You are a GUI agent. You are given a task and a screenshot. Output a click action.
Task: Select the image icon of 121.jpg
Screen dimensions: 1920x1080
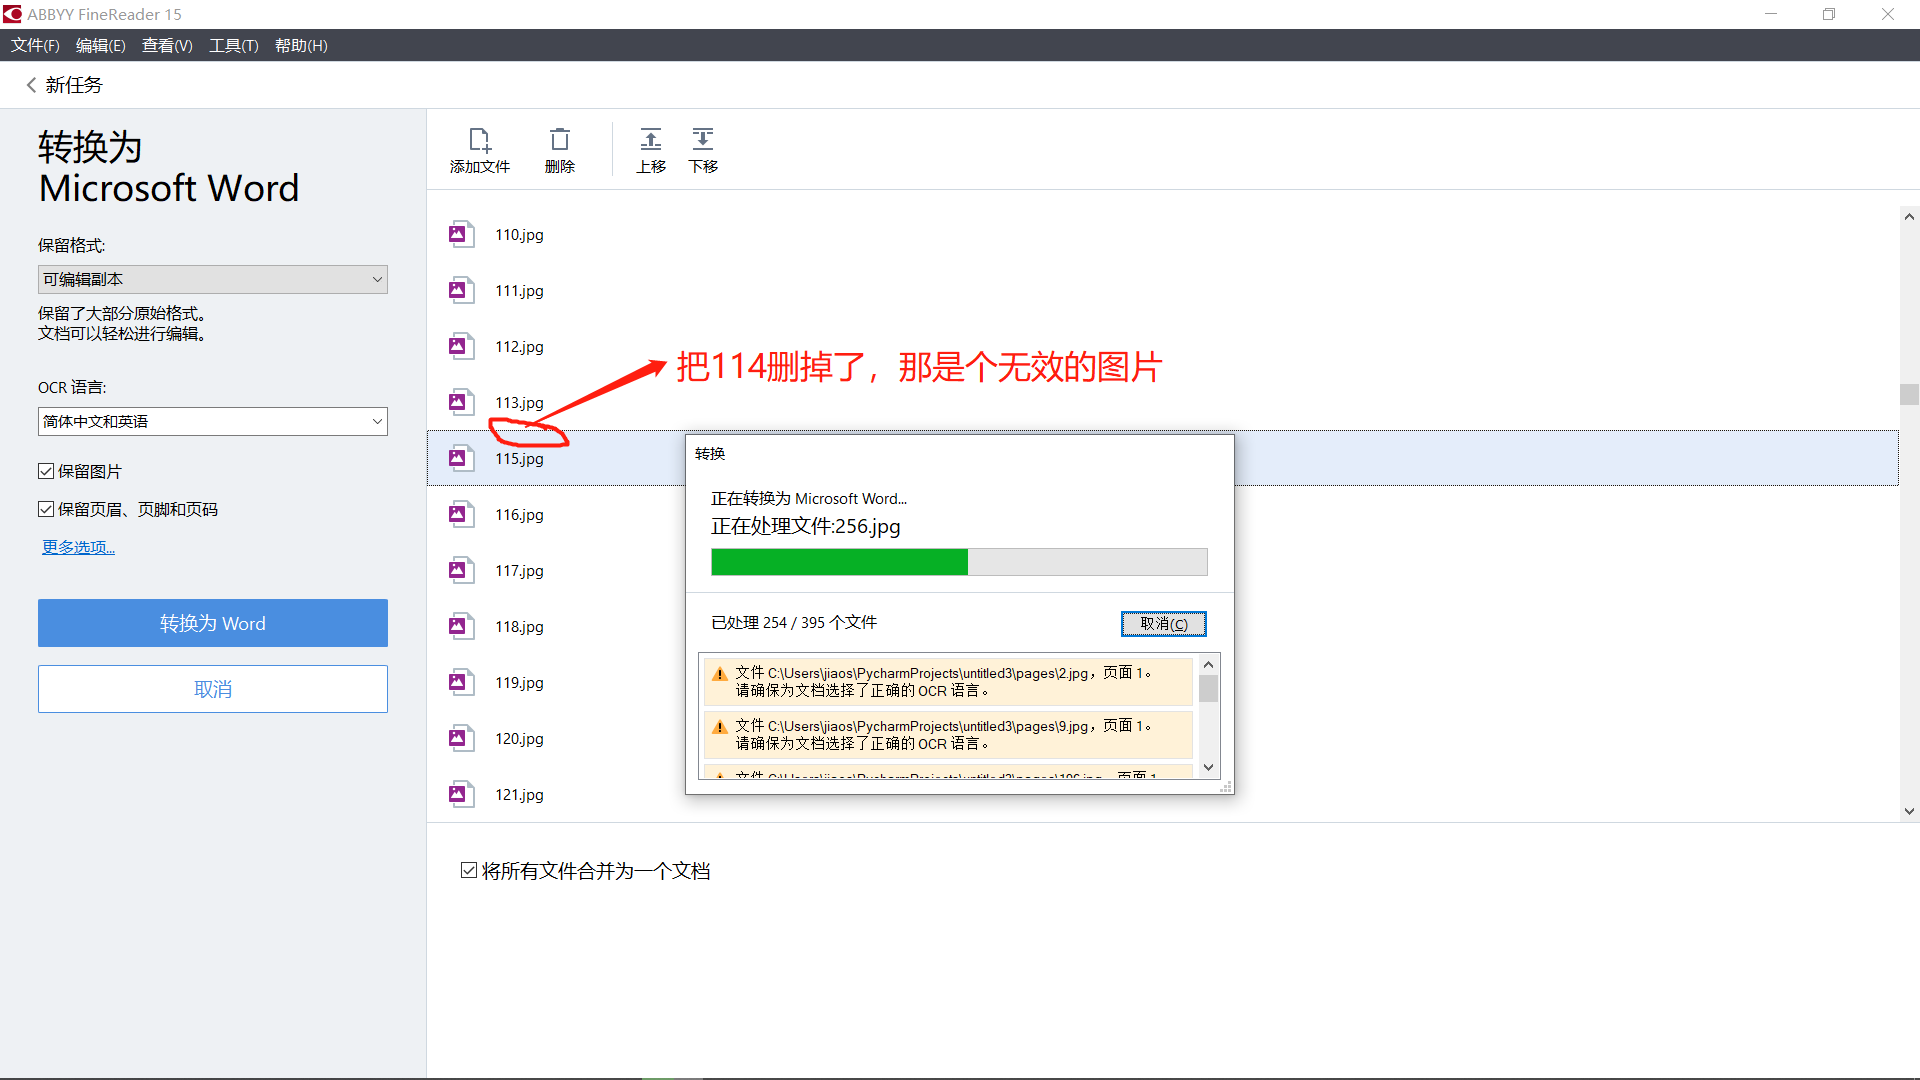click(460, 794)
